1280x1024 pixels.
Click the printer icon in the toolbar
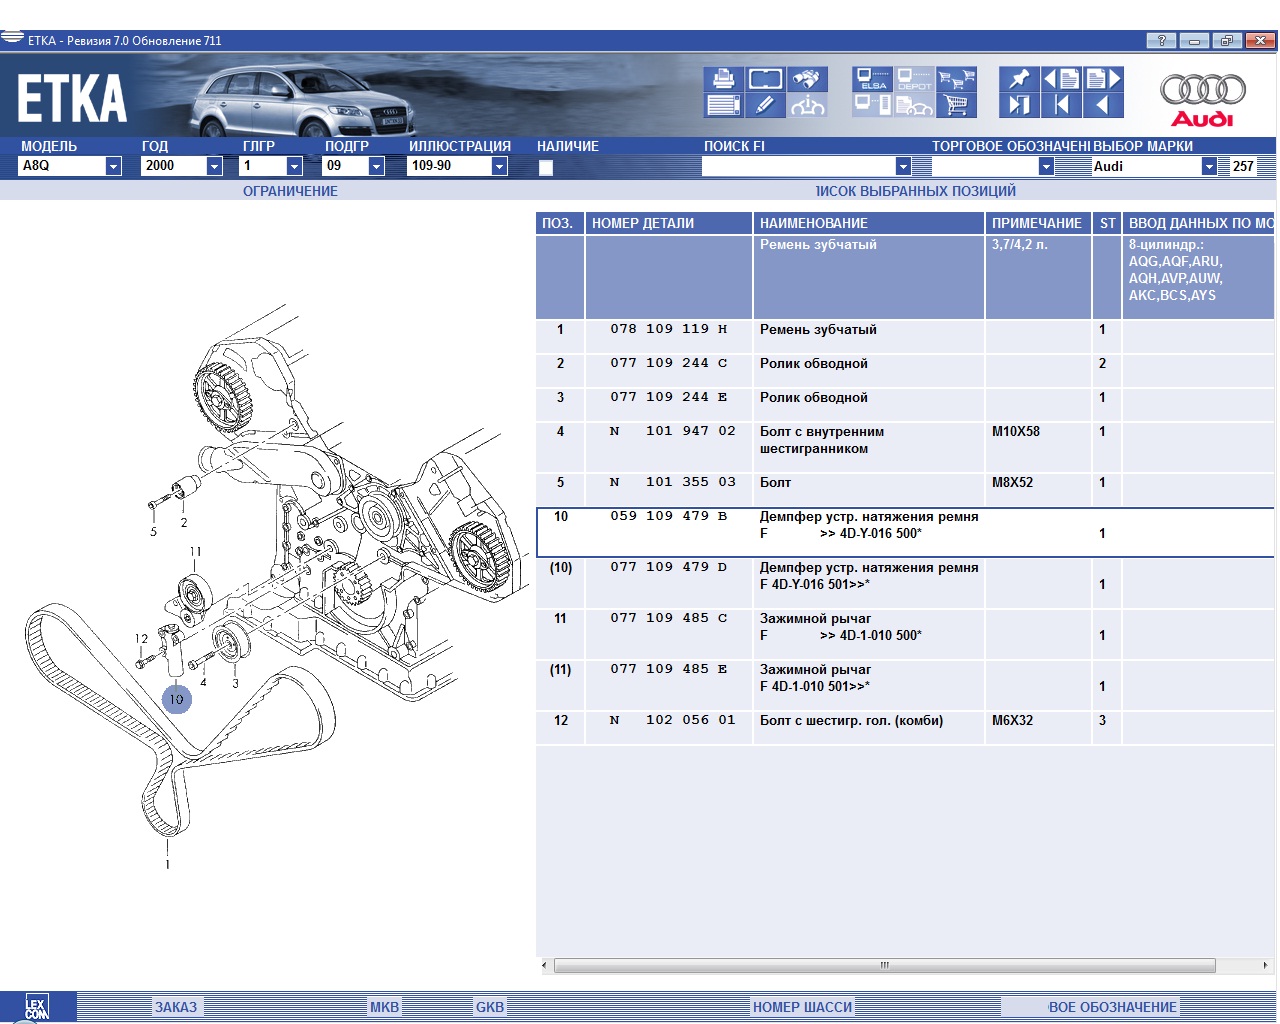click(722, 79)
